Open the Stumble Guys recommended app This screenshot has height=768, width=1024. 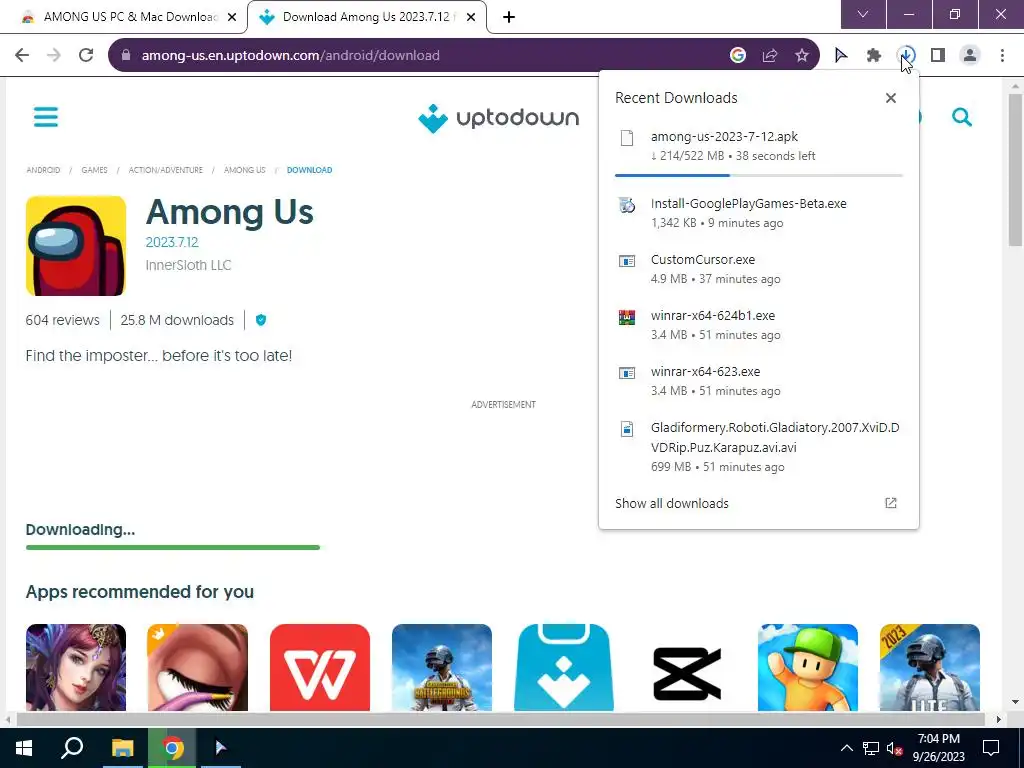[x=808, y=667]
